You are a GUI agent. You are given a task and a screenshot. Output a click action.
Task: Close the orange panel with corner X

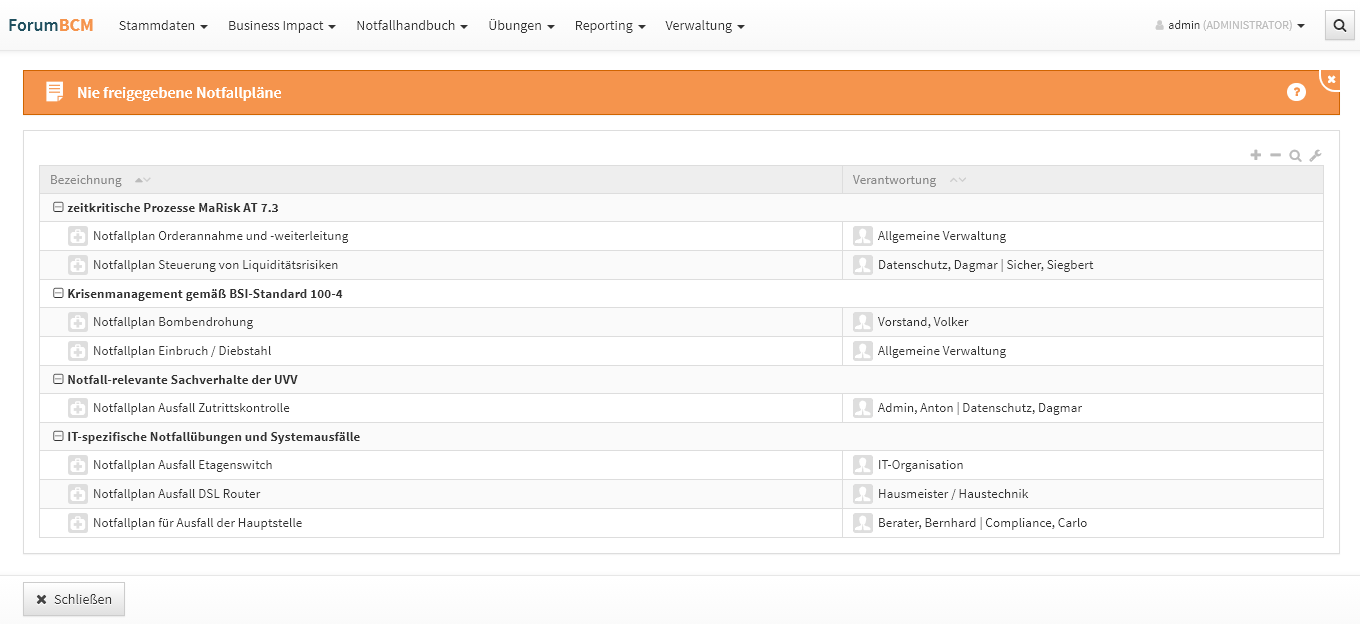coord(1331,79)
